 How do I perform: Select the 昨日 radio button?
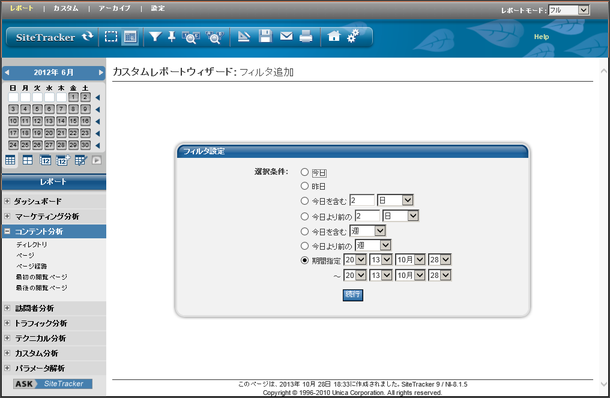305,186
